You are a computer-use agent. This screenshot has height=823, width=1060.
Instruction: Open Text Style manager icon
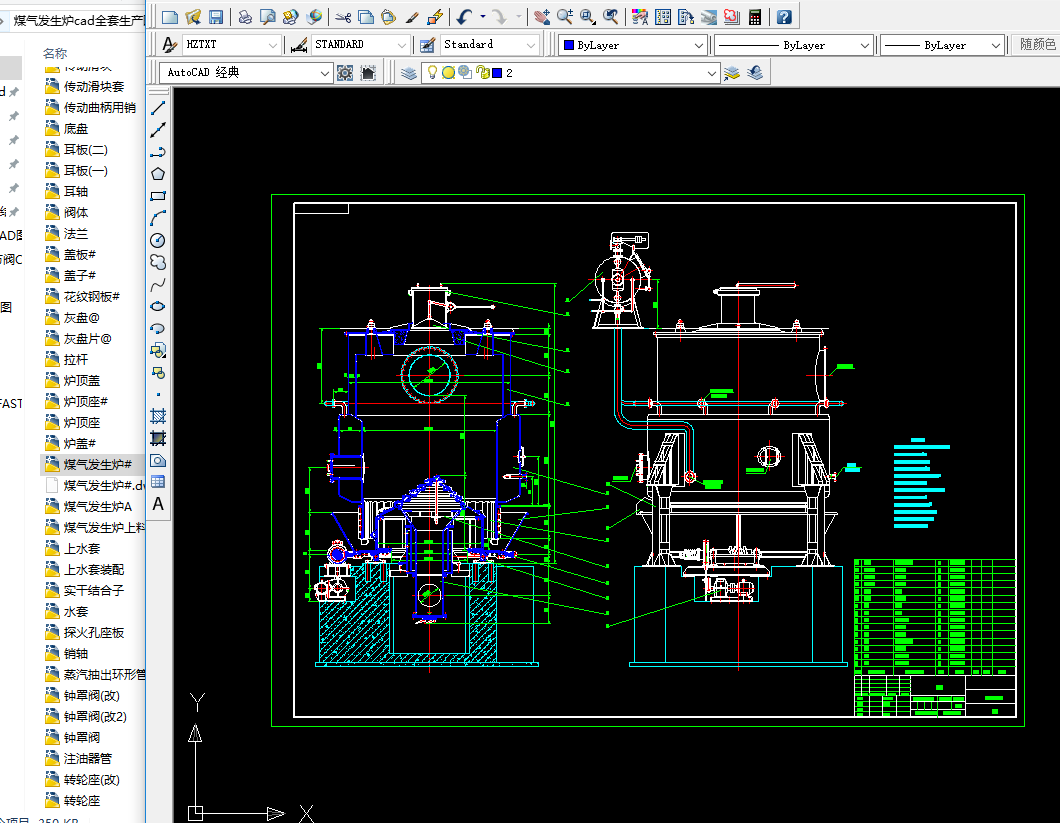(x=169, y=45)
